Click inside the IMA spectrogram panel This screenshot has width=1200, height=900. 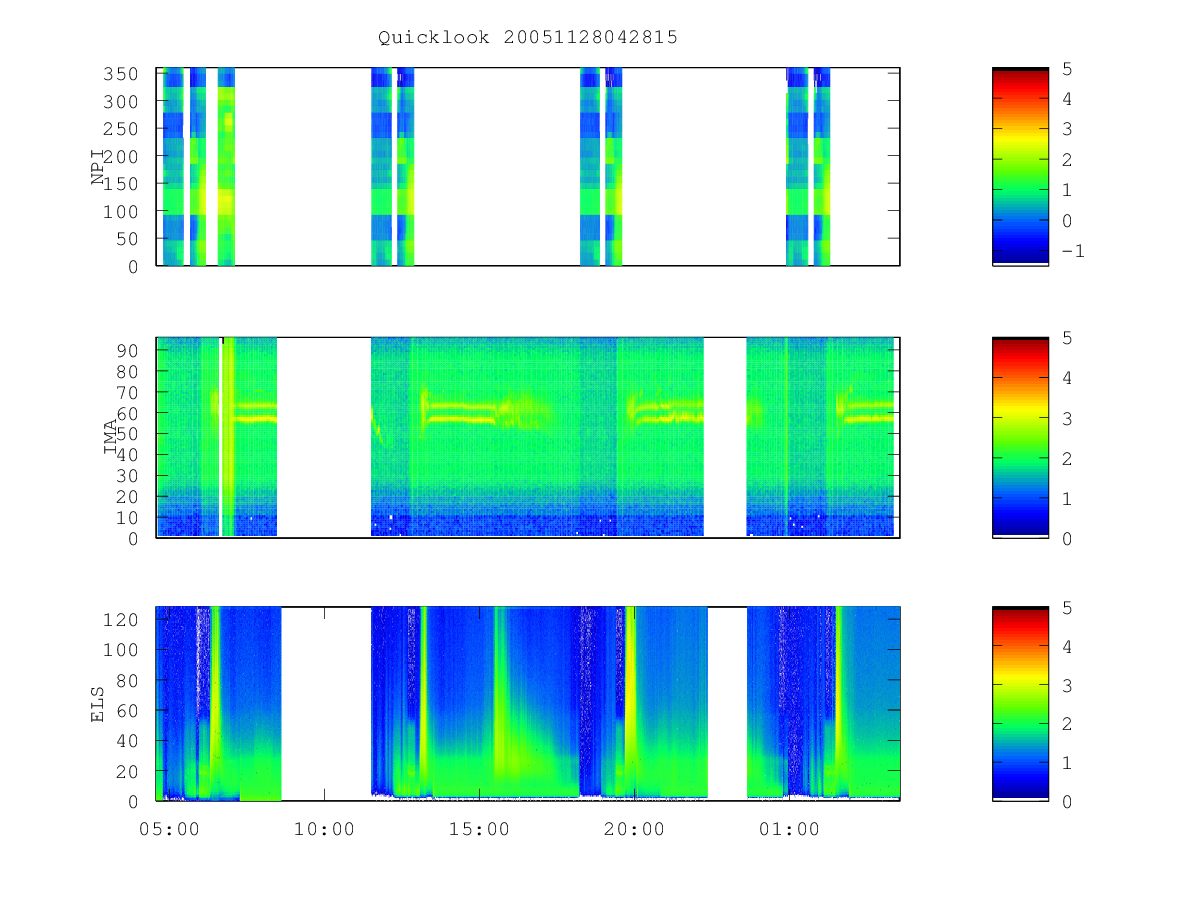coord(528,438)
